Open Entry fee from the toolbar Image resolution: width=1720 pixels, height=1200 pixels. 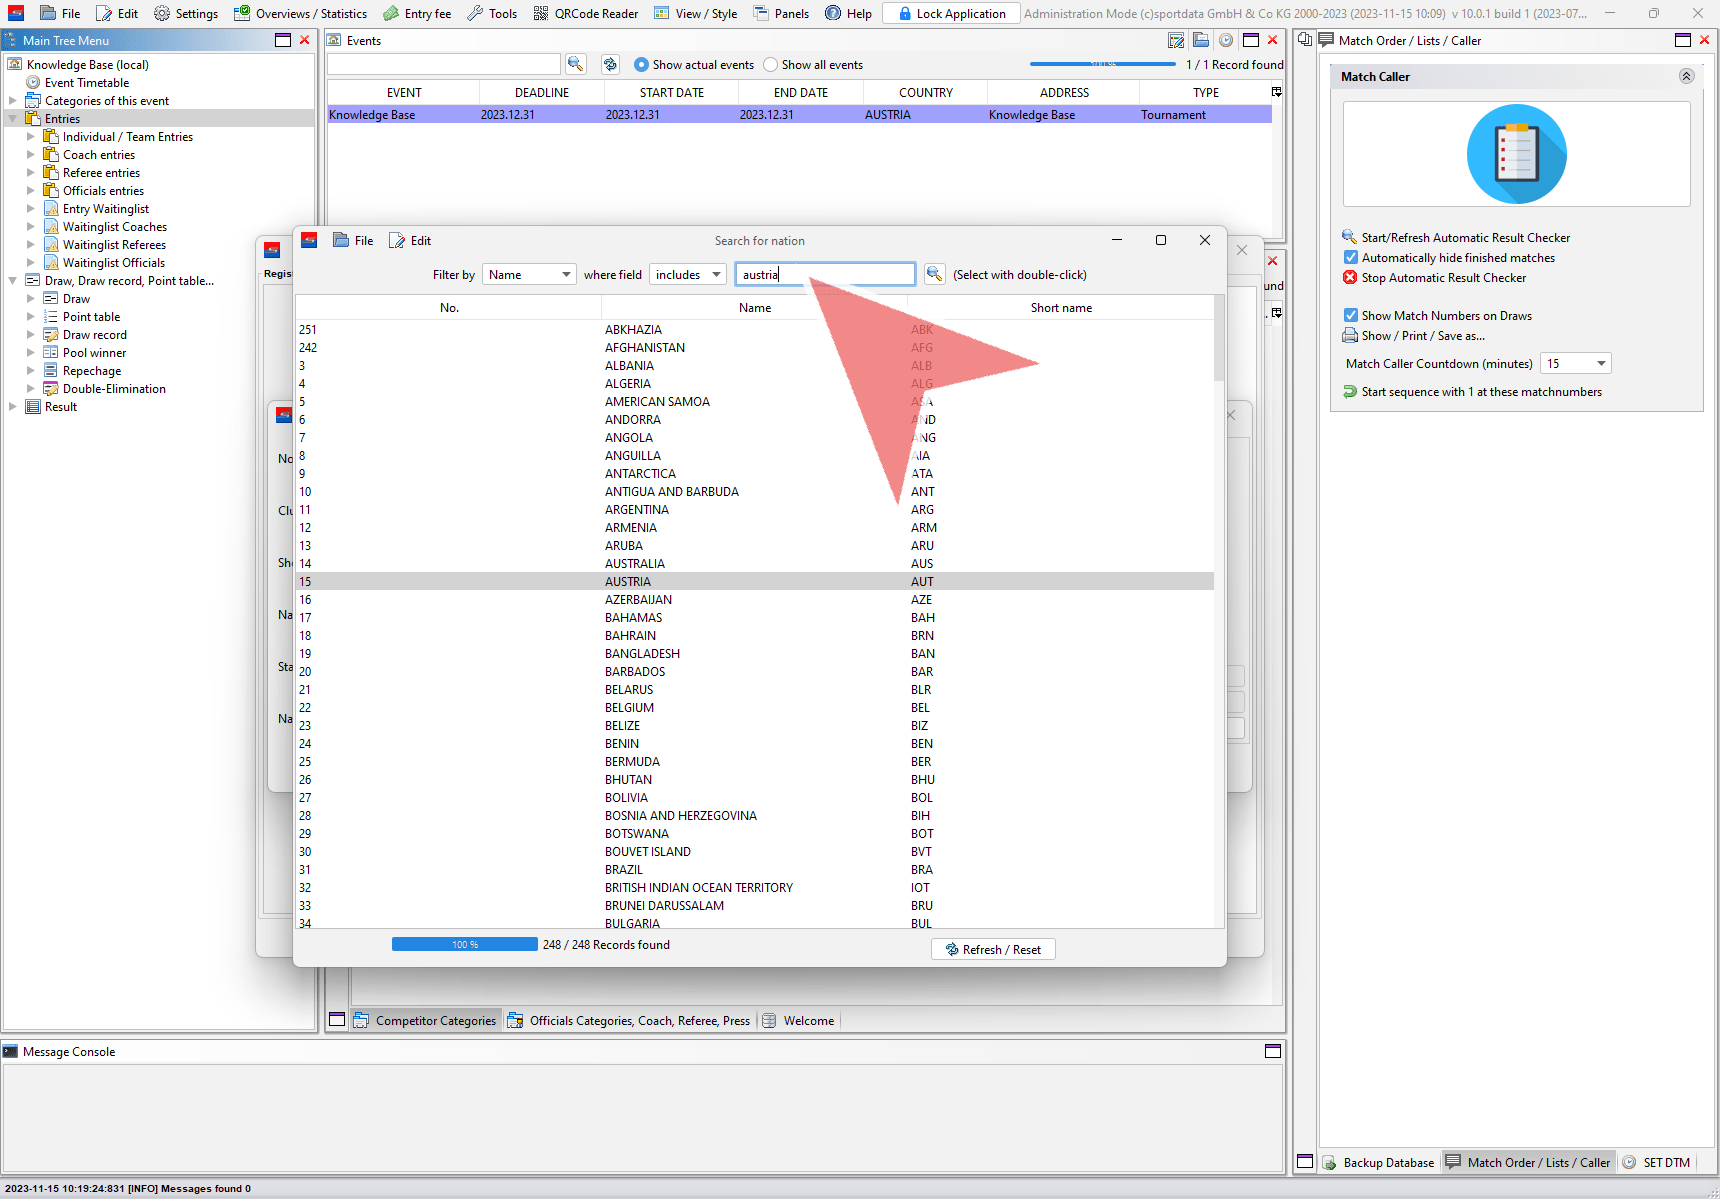pos(417,13)
